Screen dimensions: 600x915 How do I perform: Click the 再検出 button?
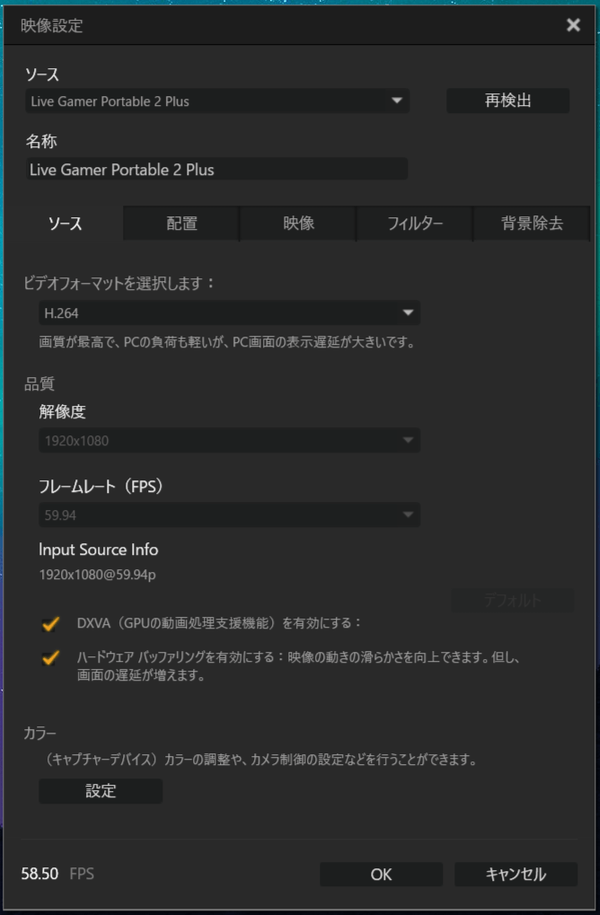pos(508,100)
